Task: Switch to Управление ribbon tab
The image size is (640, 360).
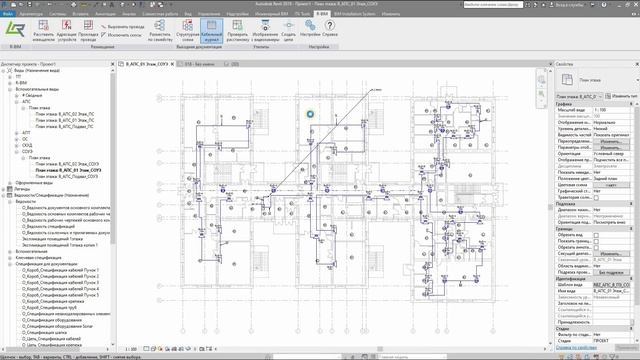Action: pos(209,13)
